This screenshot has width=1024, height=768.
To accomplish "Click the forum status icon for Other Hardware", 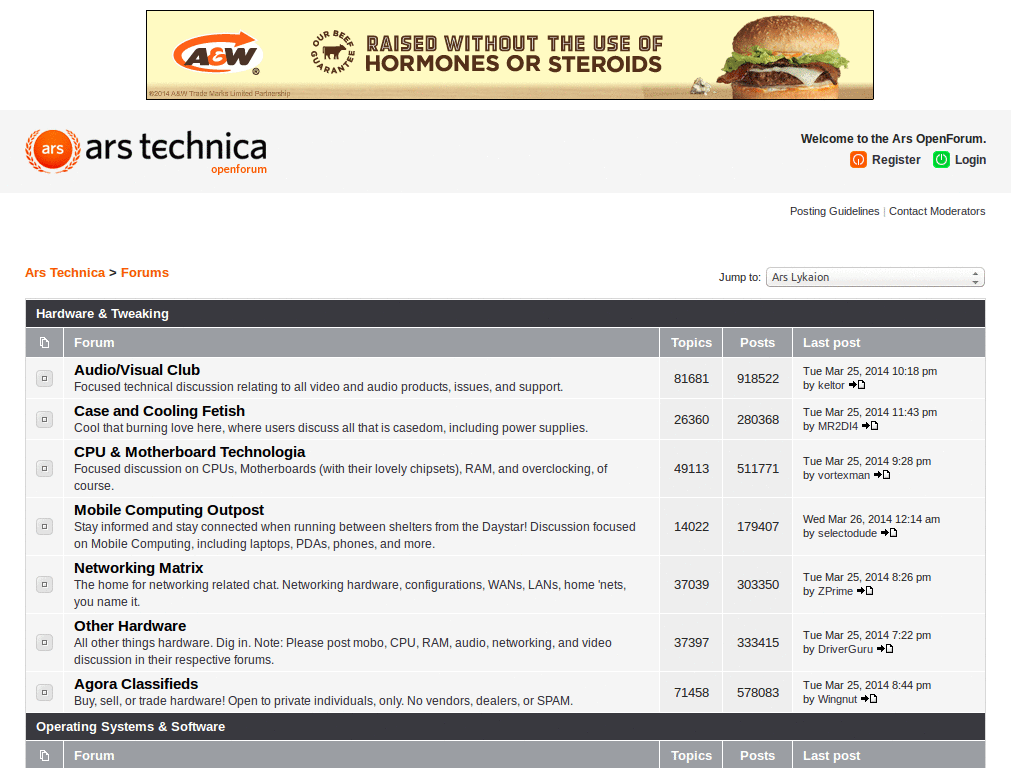I will (44, 643).
